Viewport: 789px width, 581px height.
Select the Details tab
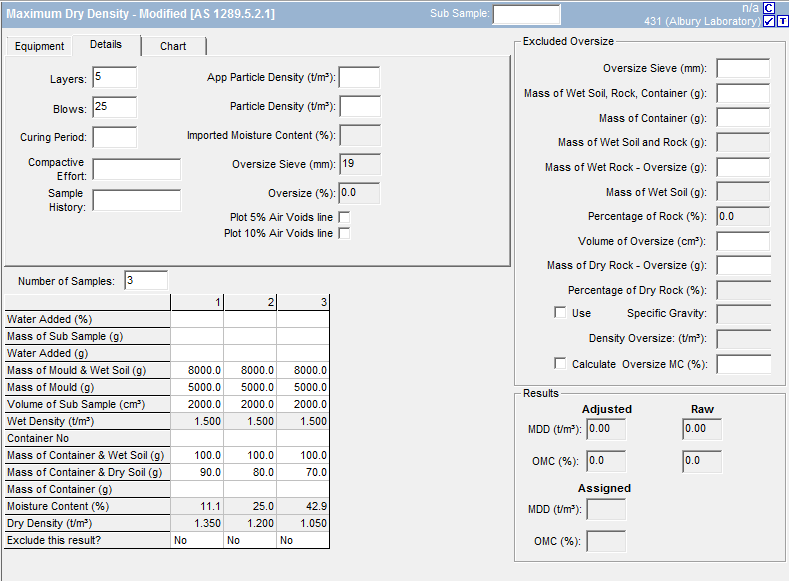click(106, 45)
